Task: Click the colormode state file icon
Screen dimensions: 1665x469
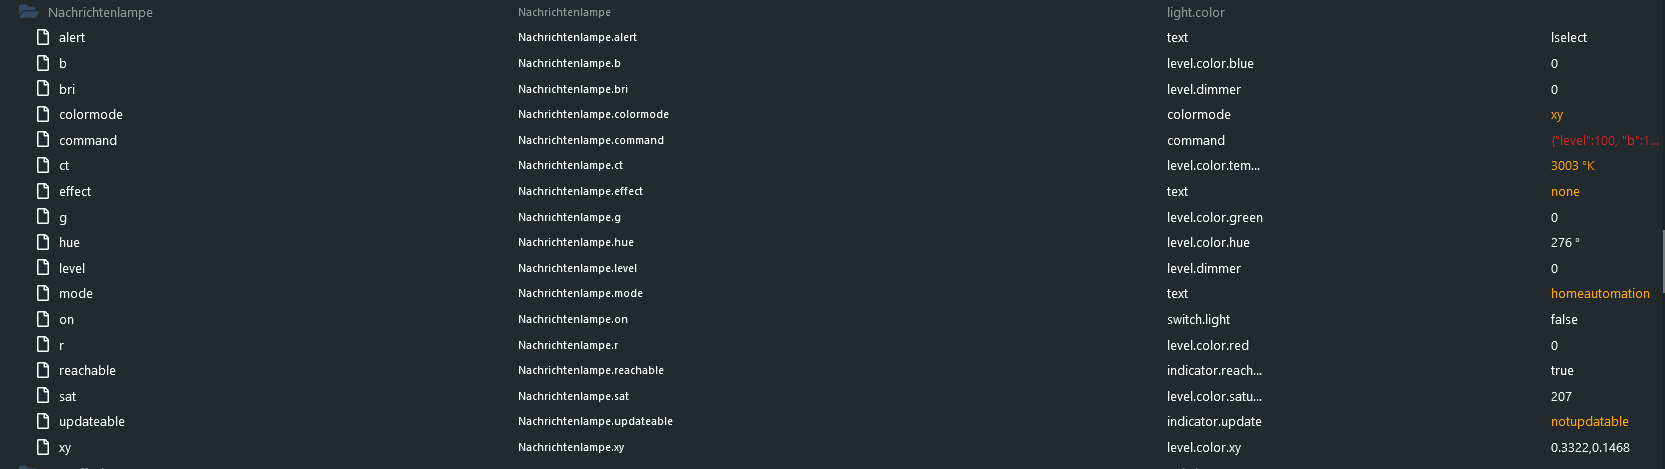Action: pos(43,114)
